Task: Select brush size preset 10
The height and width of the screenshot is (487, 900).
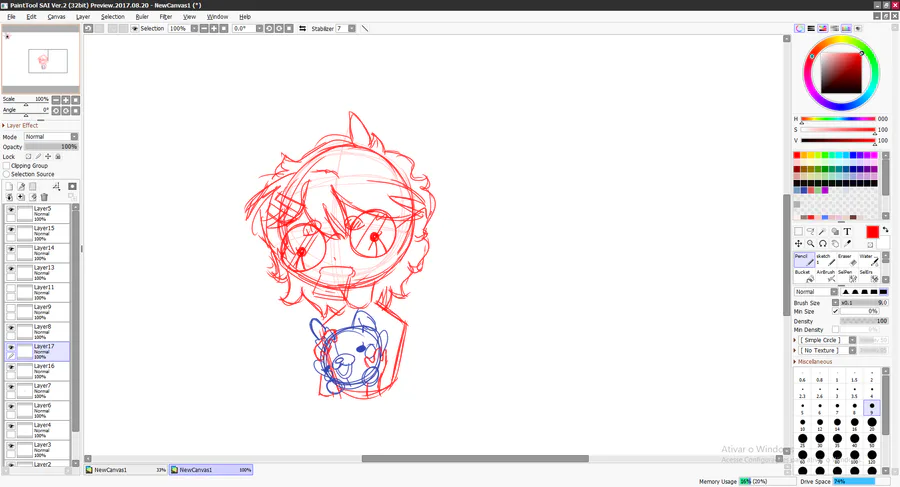Action: click(x=802, y=424)
